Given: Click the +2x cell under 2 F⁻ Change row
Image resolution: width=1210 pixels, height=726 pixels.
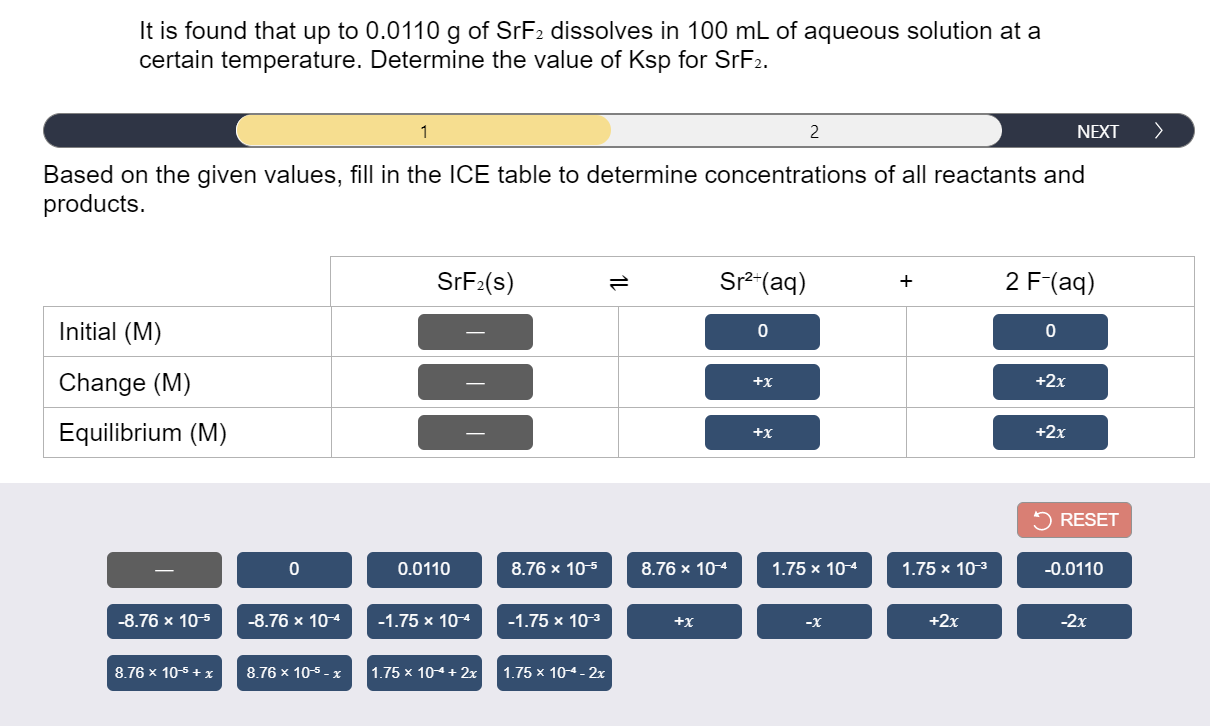Looking at the screenshot, I should pos(1051,381).
